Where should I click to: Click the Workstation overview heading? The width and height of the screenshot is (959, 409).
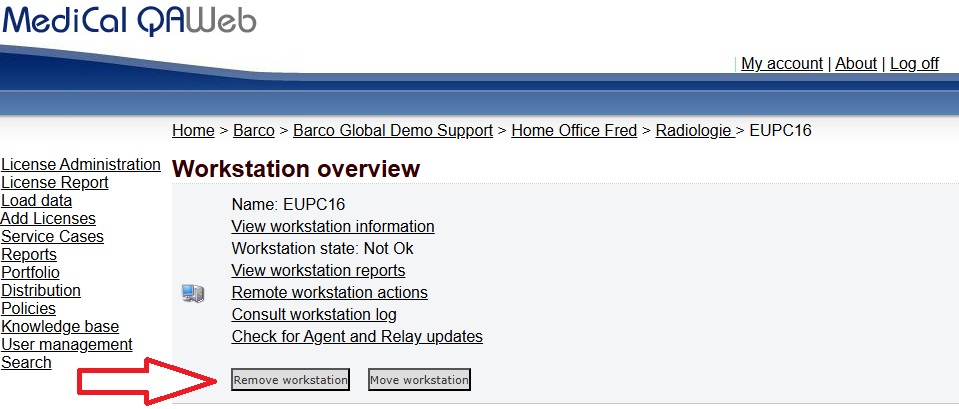(296, 169)
